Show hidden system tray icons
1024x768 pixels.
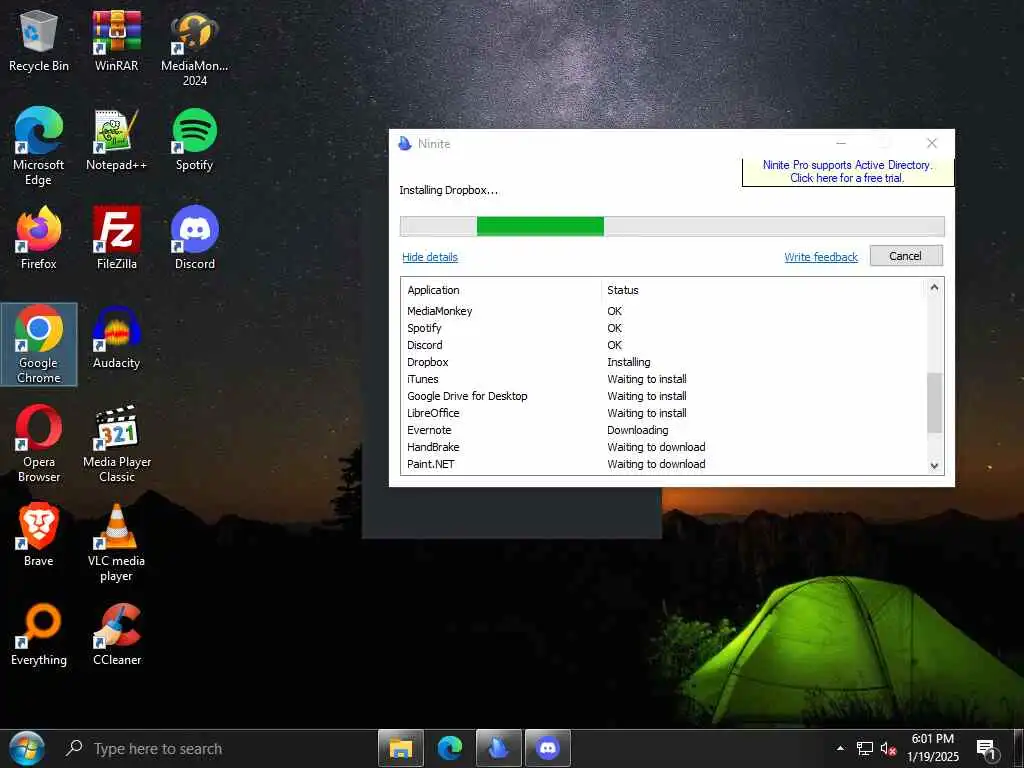tap(840, 748)
